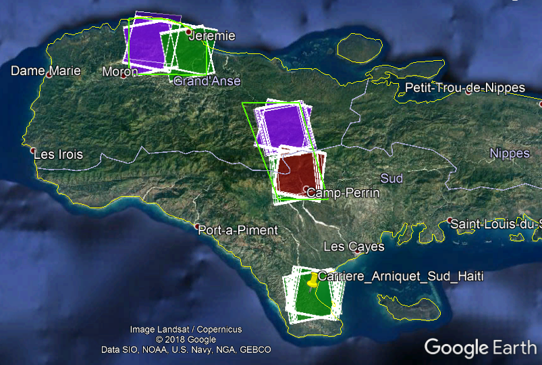The height and width of the screenshot is (365, 542).
Task: Click the Camp-Perrin place label
Action: 343,193
